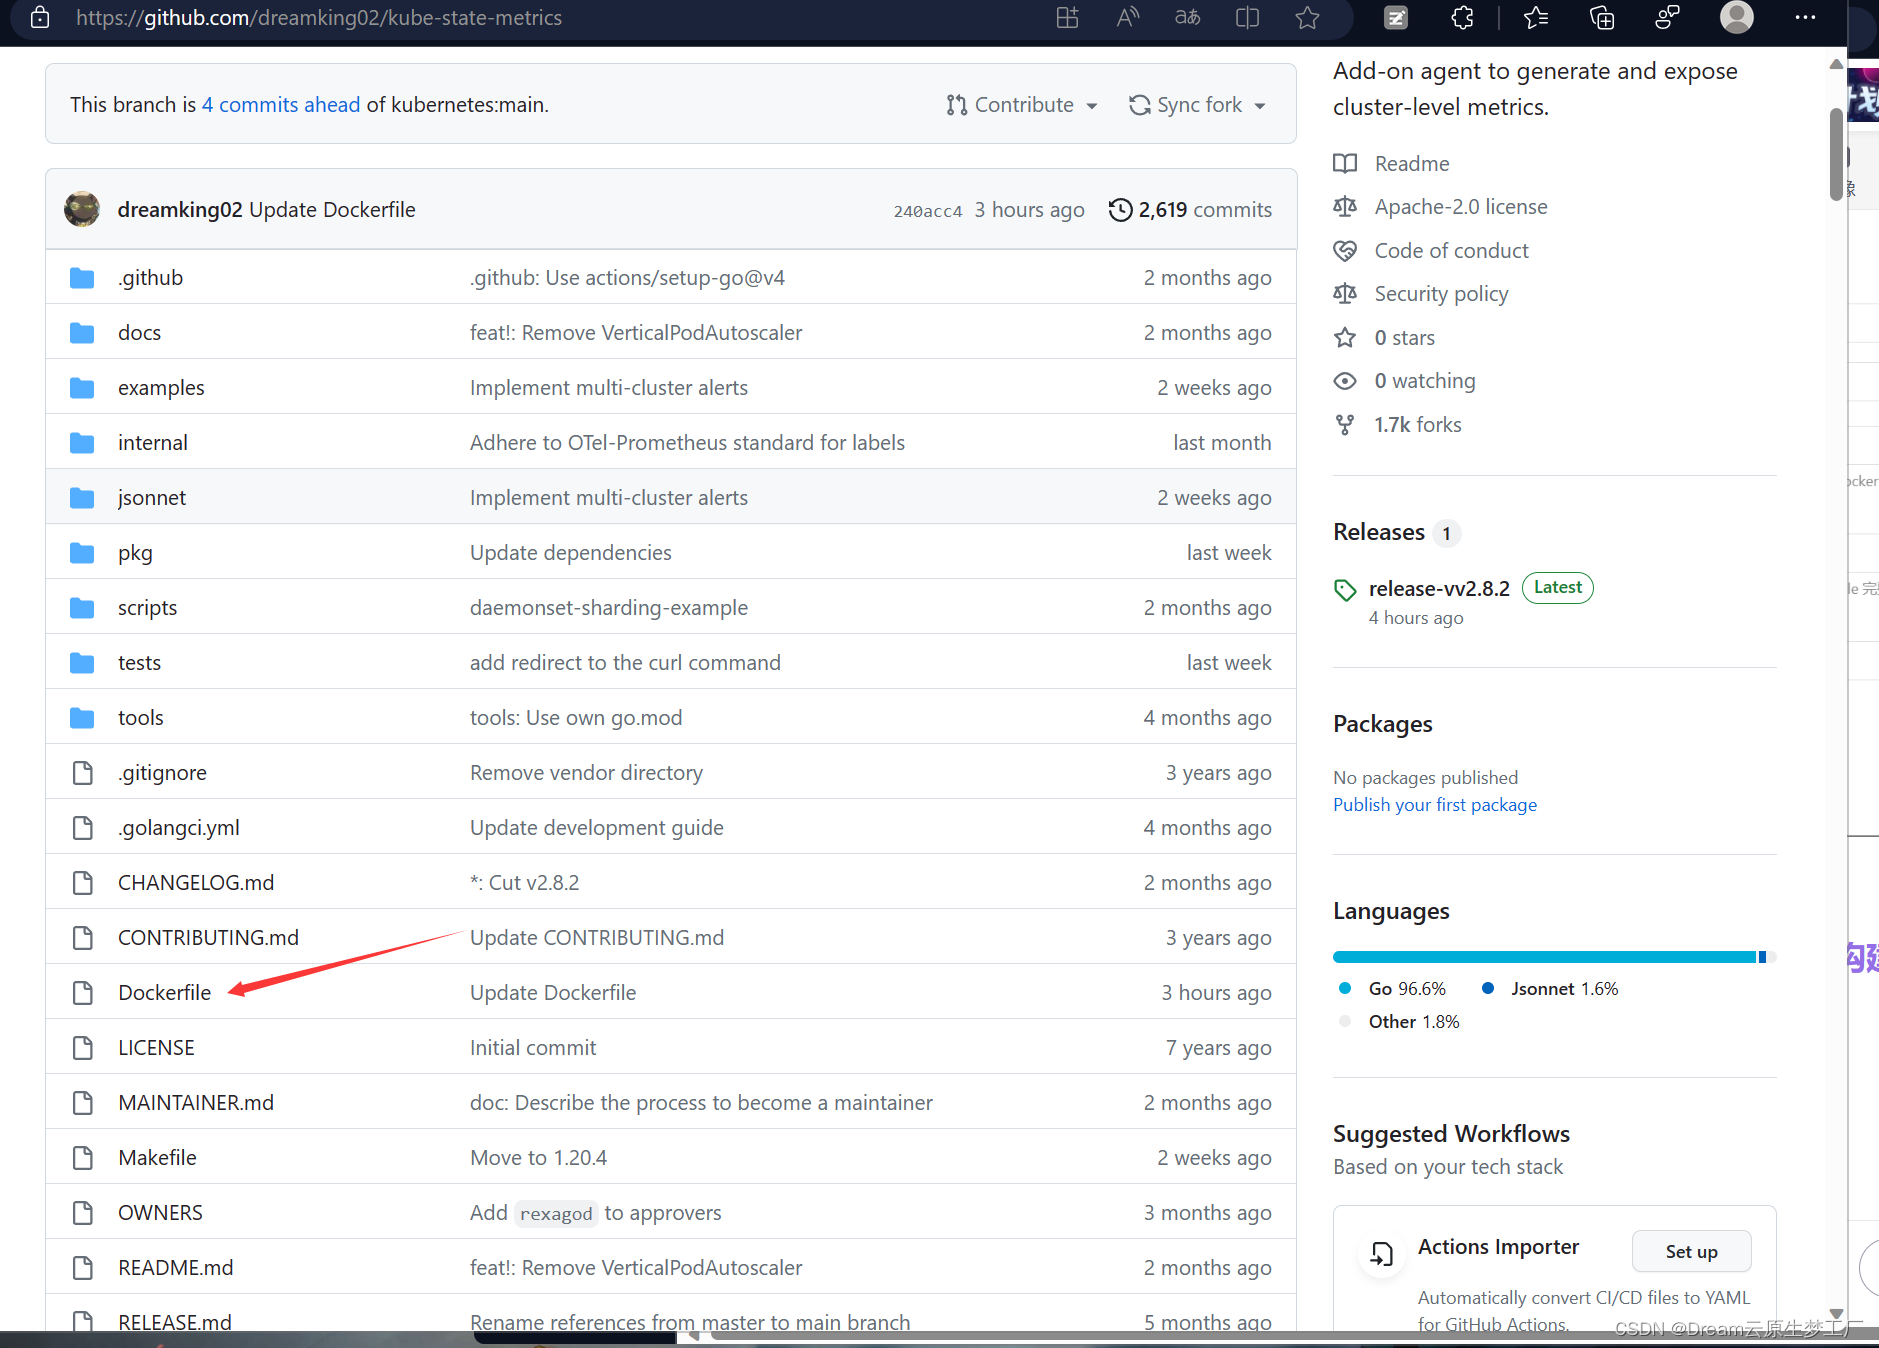Open commit 'Update dependencies' message
The image size is (1879, 1348).
click(x=571, y=553)
